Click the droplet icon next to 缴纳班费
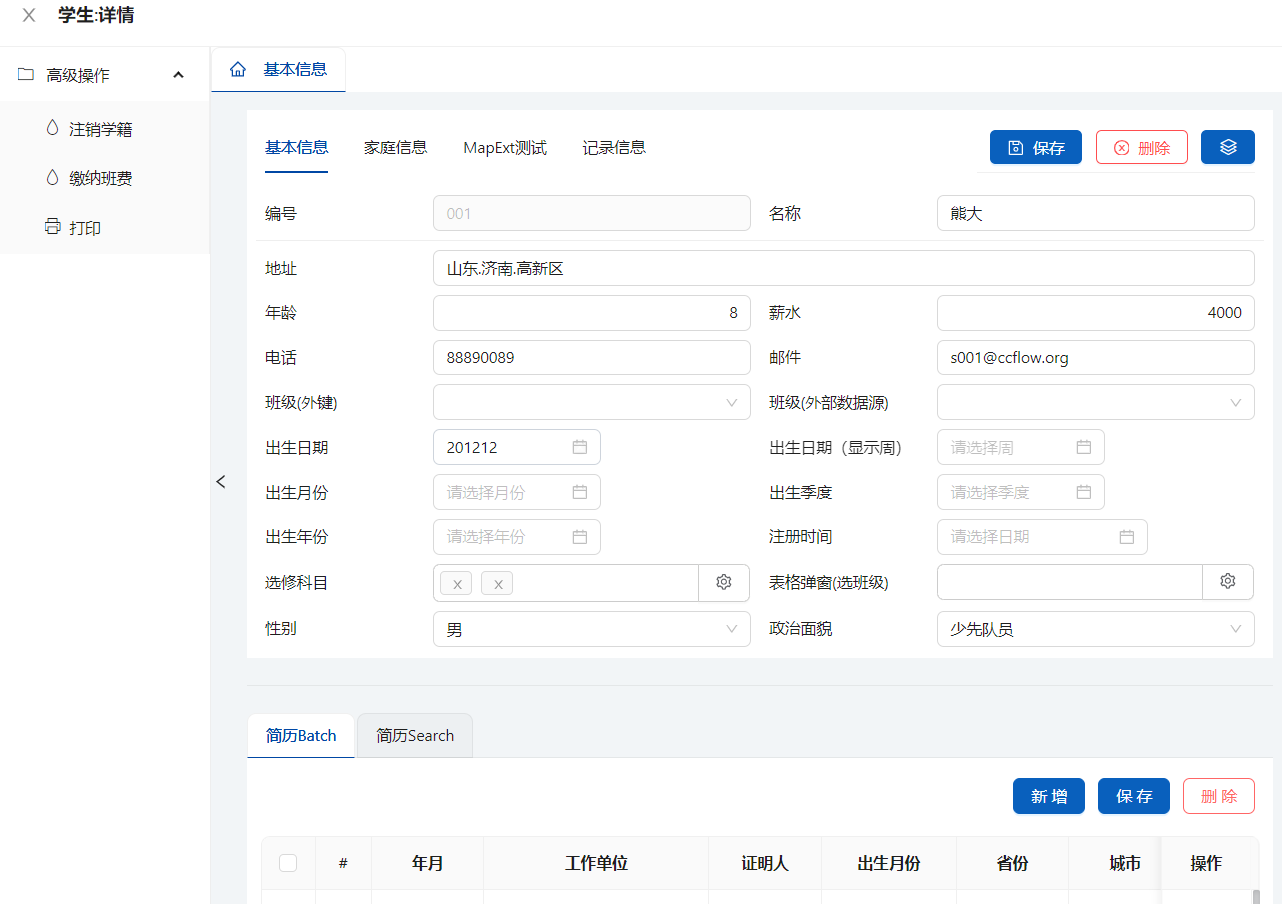Image resolution: width=1282 pixels, height=904 pixels. pos(52,177)
